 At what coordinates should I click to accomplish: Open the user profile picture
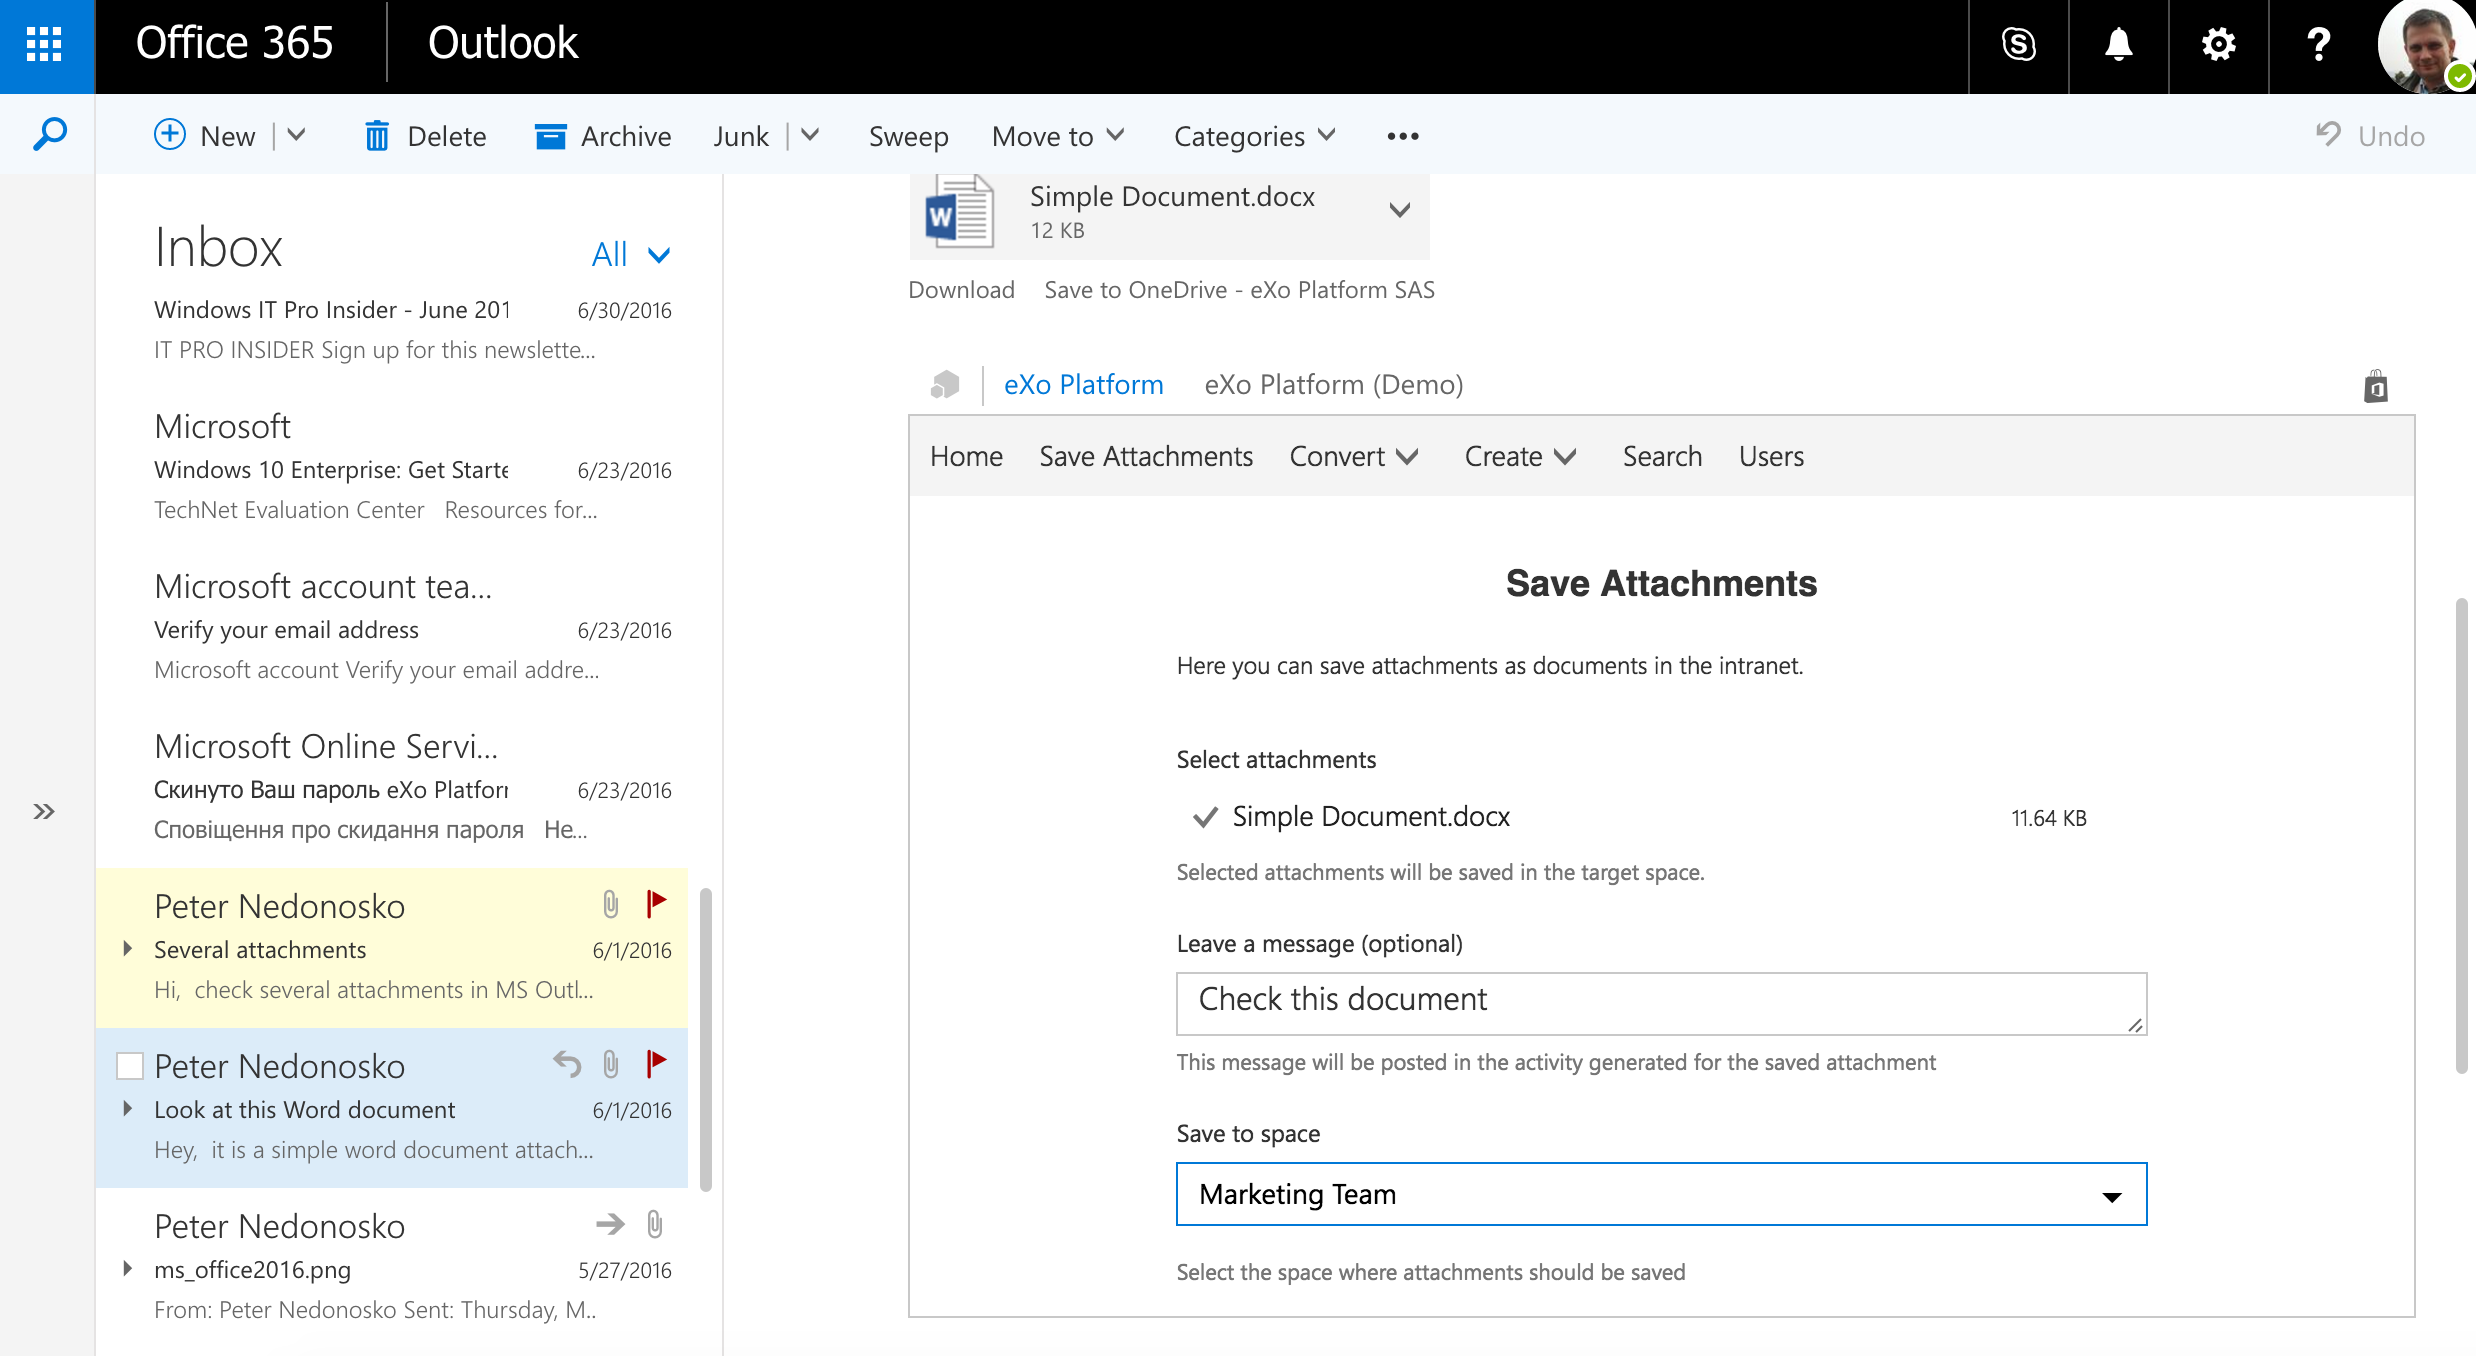click(x=2426, y=46)
